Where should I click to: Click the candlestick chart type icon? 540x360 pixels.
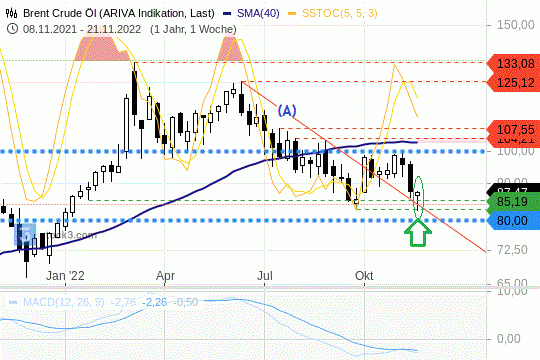point(11,13)
